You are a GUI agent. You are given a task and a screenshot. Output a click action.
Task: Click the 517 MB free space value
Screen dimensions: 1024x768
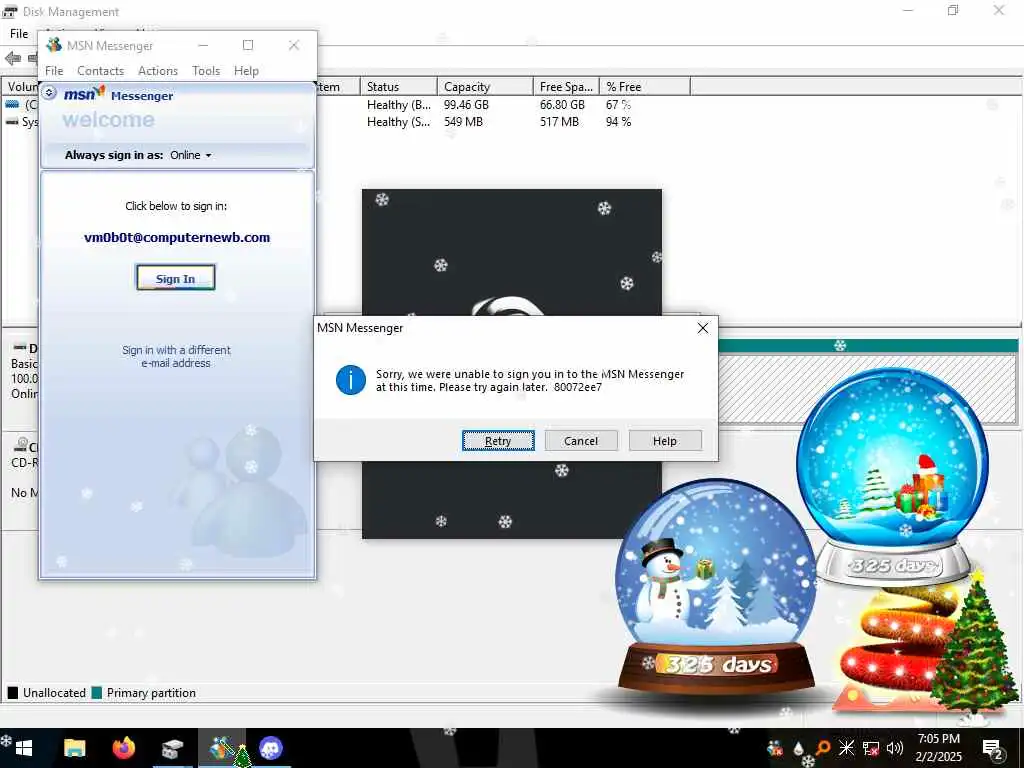[x=559, y=121]
